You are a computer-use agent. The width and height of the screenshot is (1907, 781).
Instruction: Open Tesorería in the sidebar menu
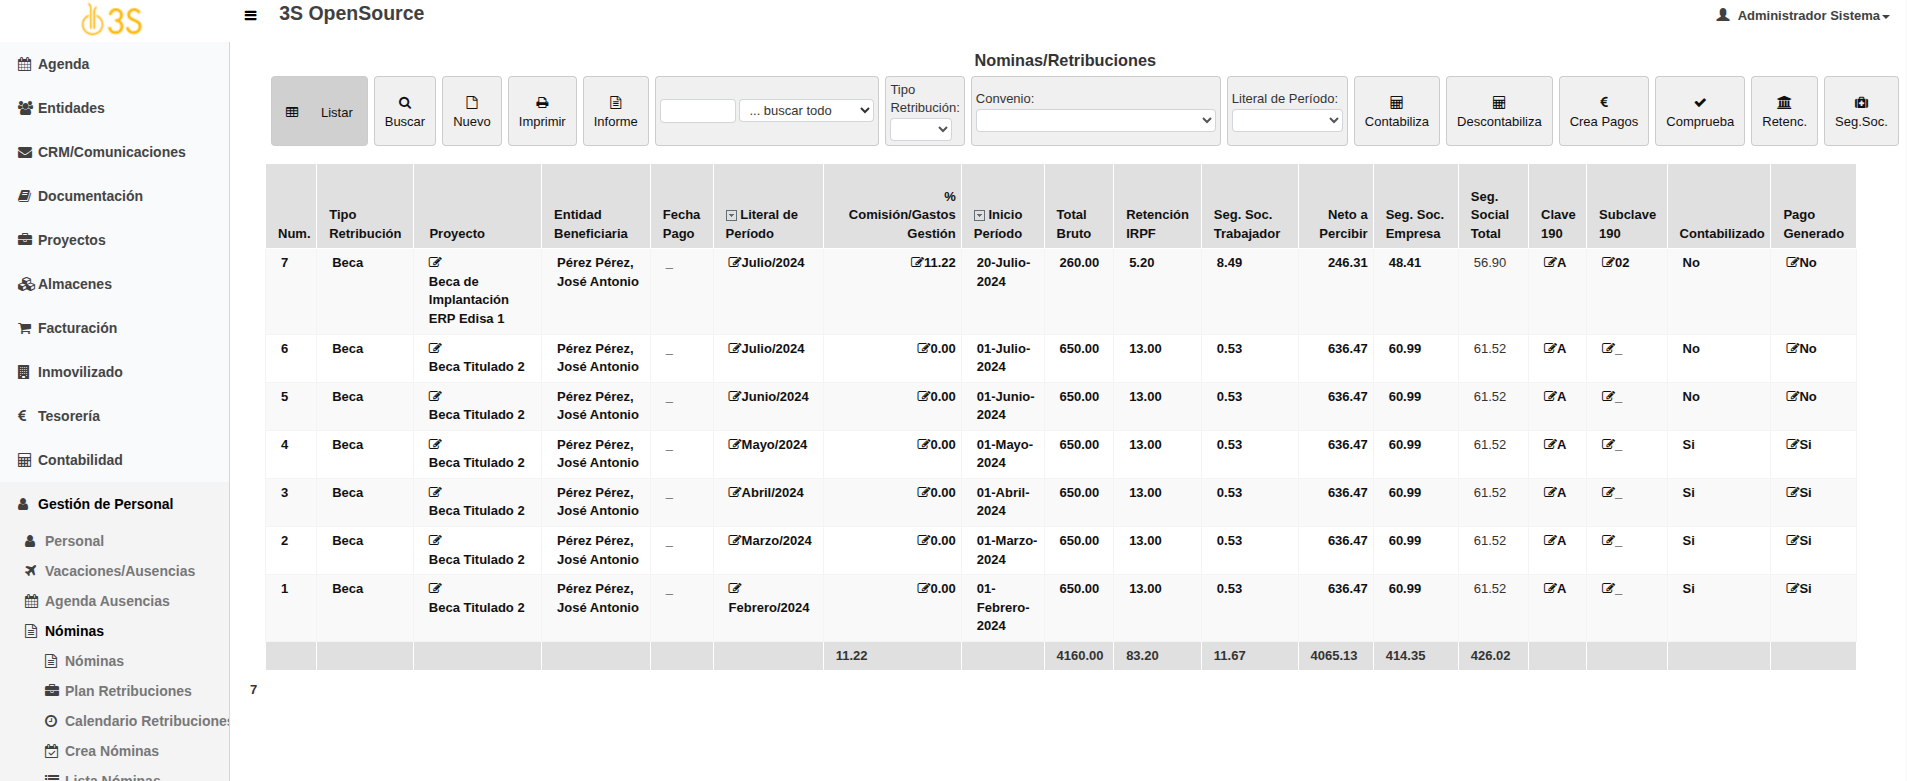68,416
